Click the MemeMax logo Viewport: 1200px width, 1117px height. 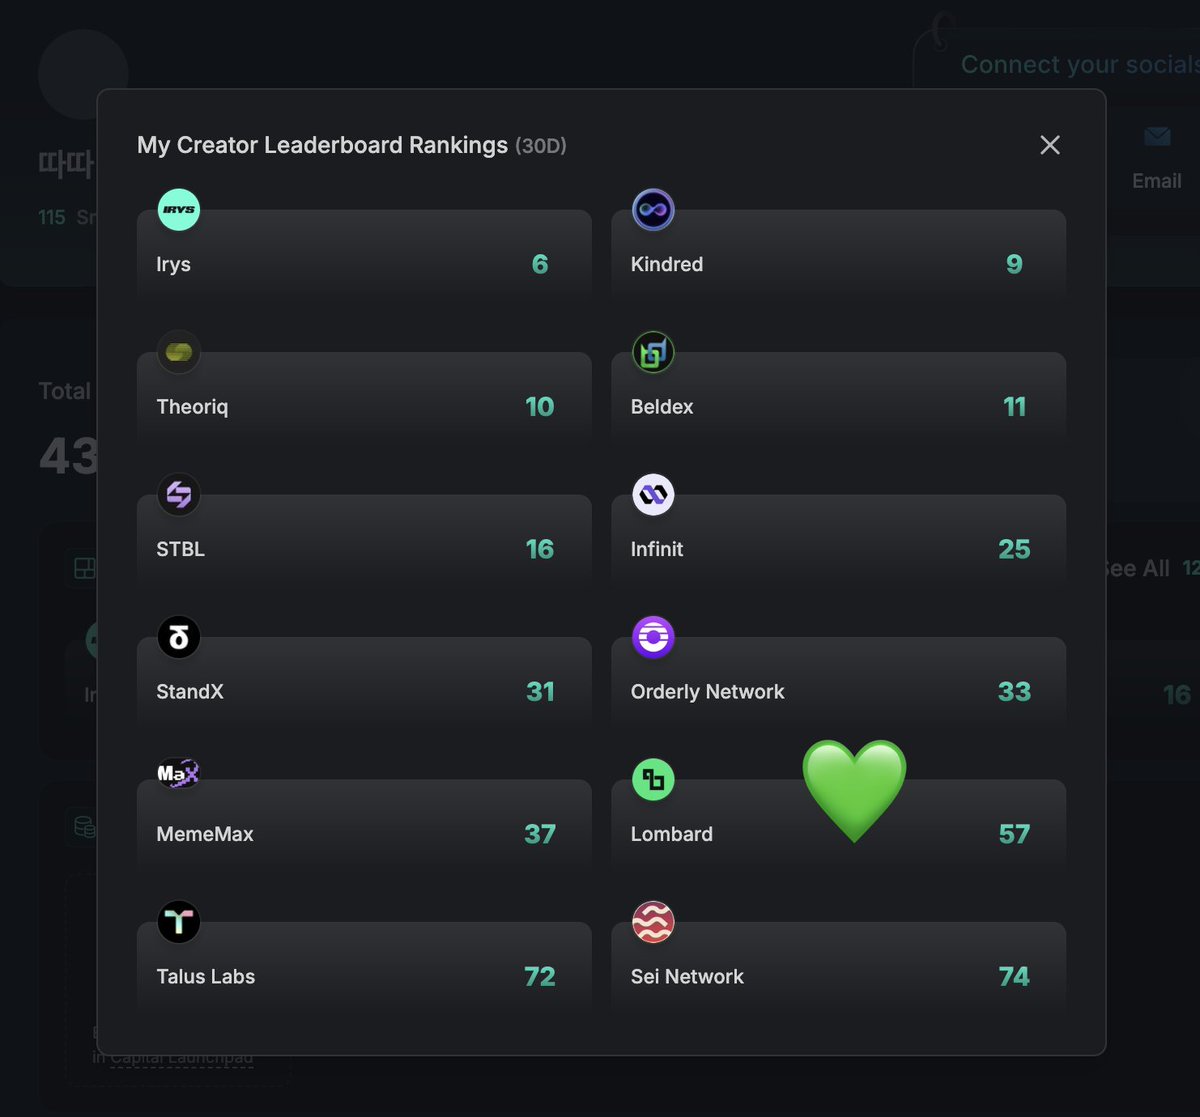click(179, 773)
